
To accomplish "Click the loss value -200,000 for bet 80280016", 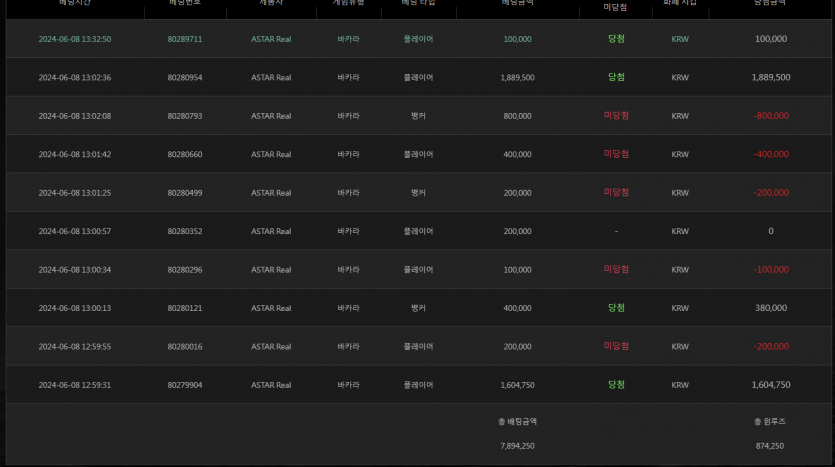I will pos(771,347).
